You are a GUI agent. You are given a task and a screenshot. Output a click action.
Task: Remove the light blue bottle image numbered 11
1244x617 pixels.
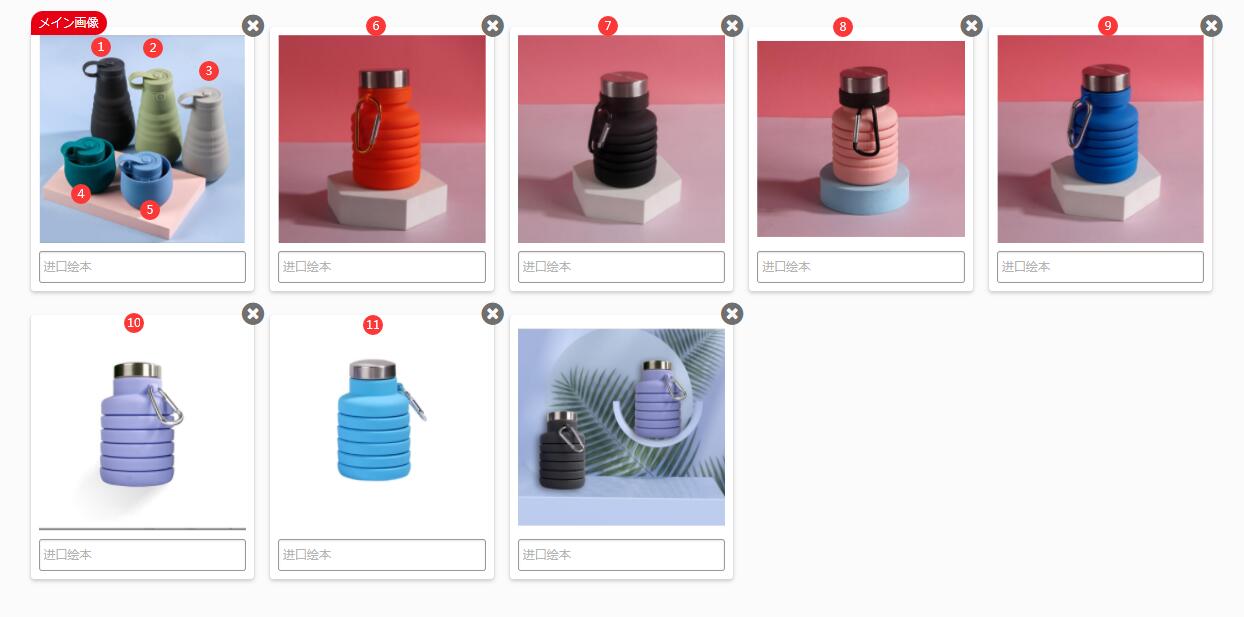click(493, 314)
